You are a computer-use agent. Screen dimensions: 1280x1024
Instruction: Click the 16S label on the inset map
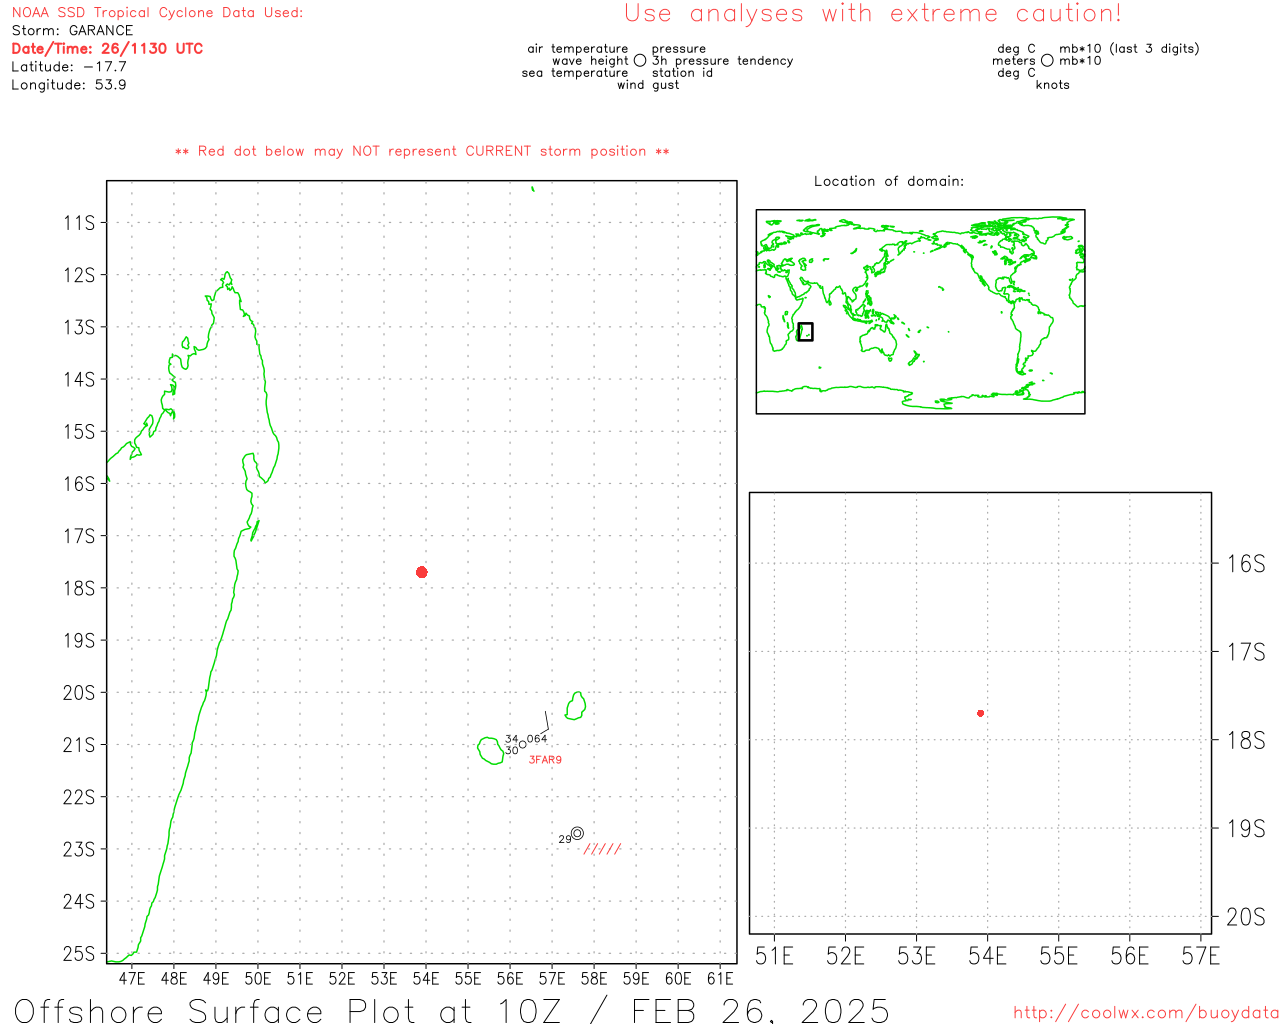pos(1246,564)
